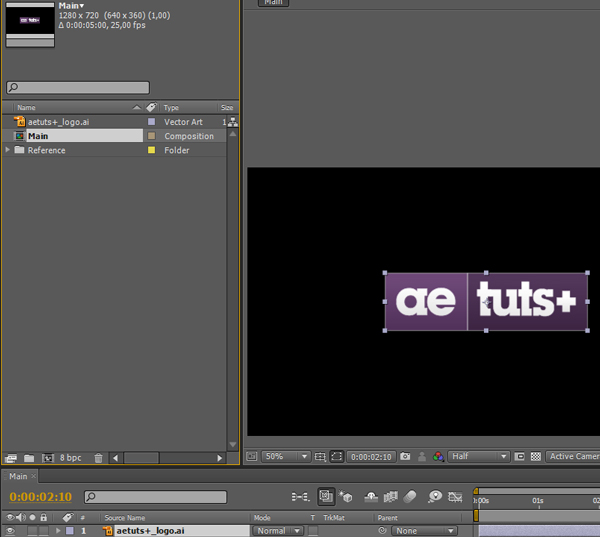The width and height of the screenshot is (600, 537).
Task: Click the Project panel horizontal scrollbar thumb
Action: [x=141, y=458]
